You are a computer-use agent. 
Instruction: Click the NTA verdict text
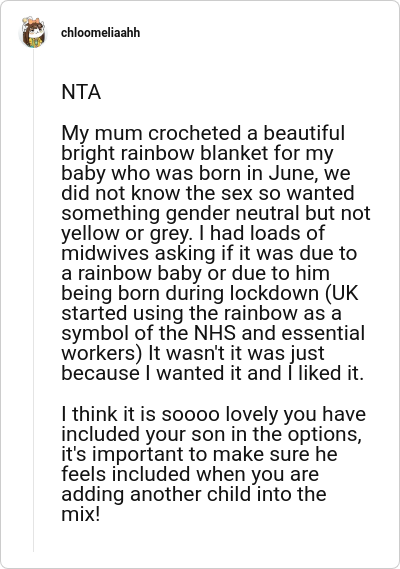click(x=81, y=92)
